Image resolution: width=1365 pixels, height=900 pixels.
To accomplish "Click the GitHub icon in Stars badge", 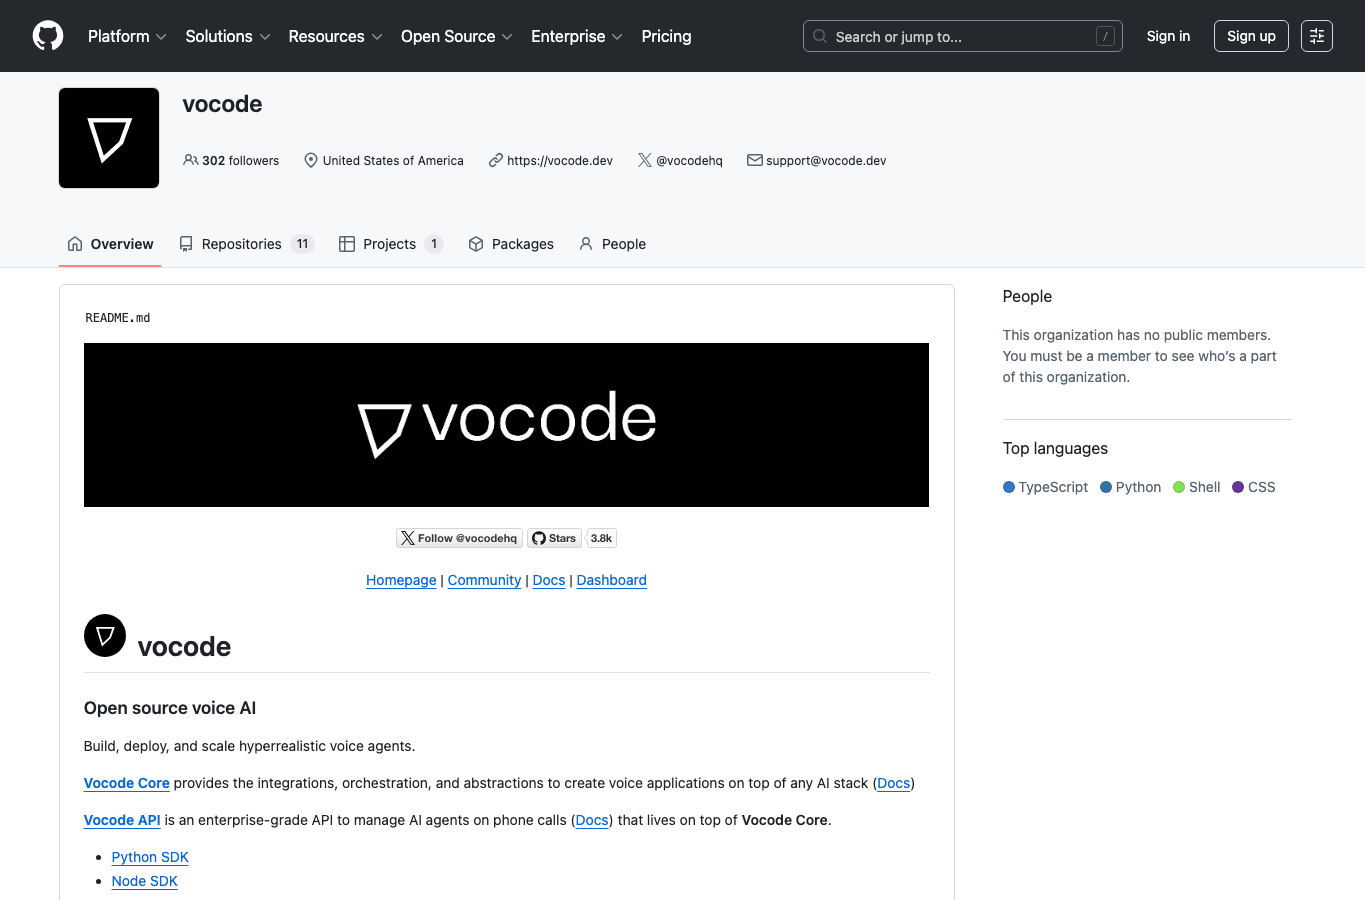I will click(539, 538).
